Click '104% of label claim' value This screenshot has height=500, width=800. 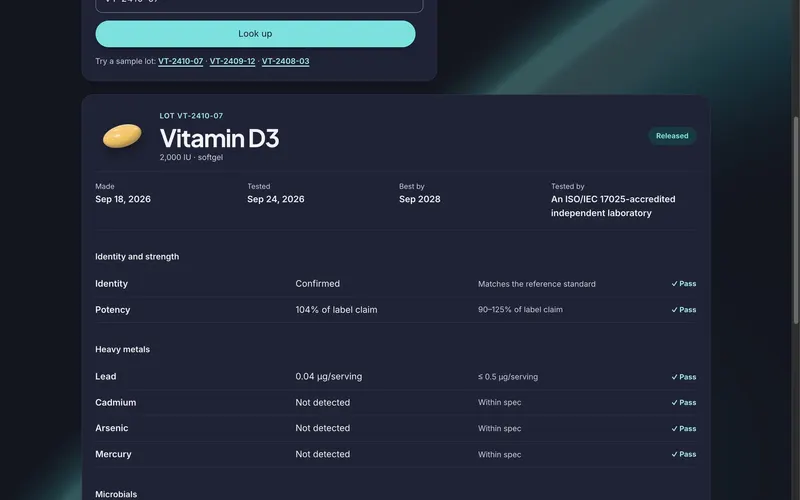point(336,310)
